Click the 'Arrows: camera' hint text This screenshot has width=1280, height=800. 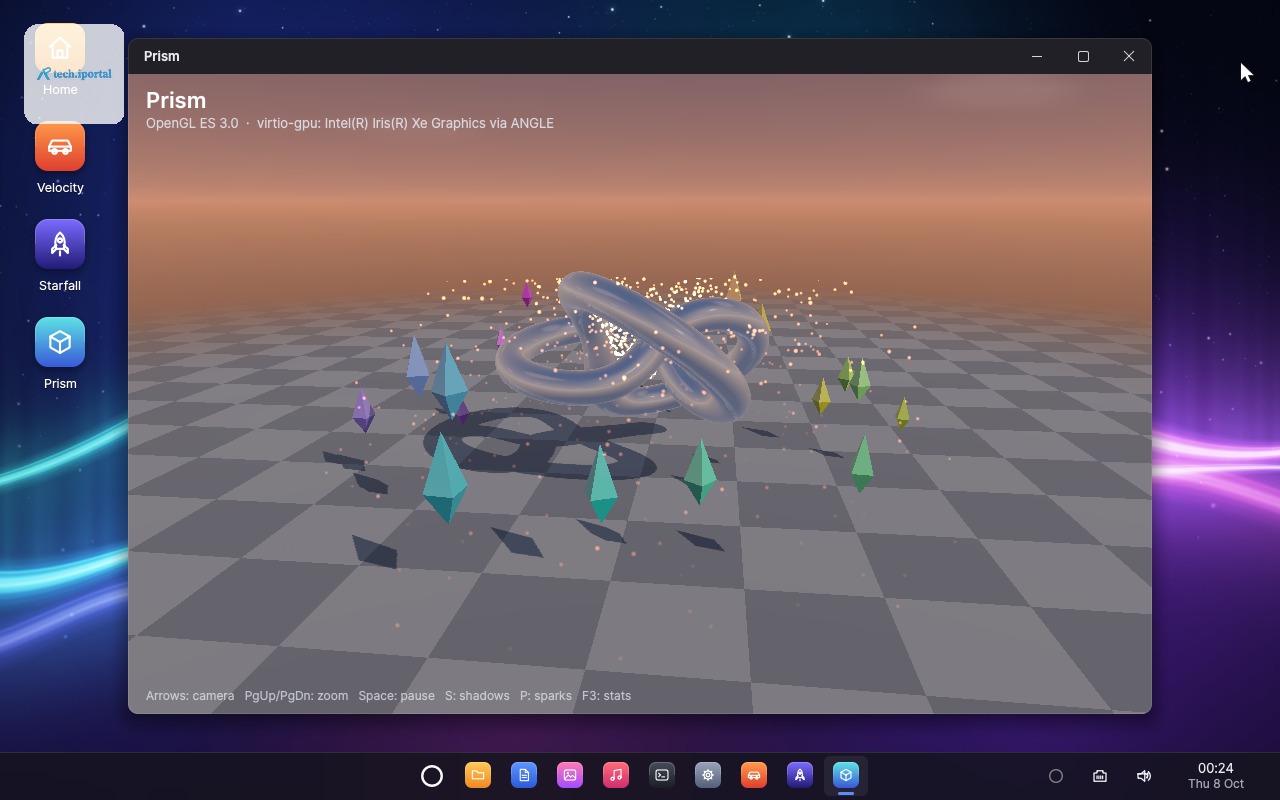coord(190,696)
